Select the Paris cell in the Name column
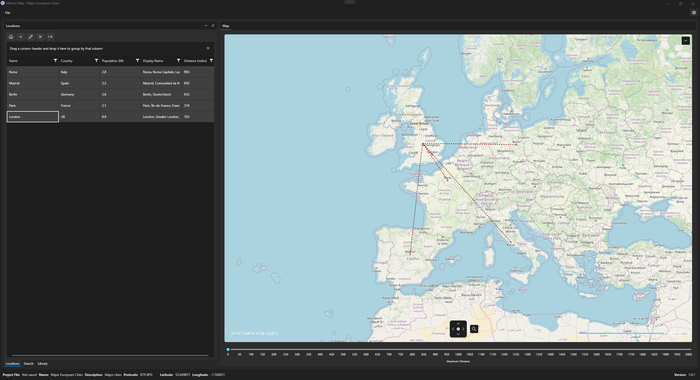 [x=33, y=105]
